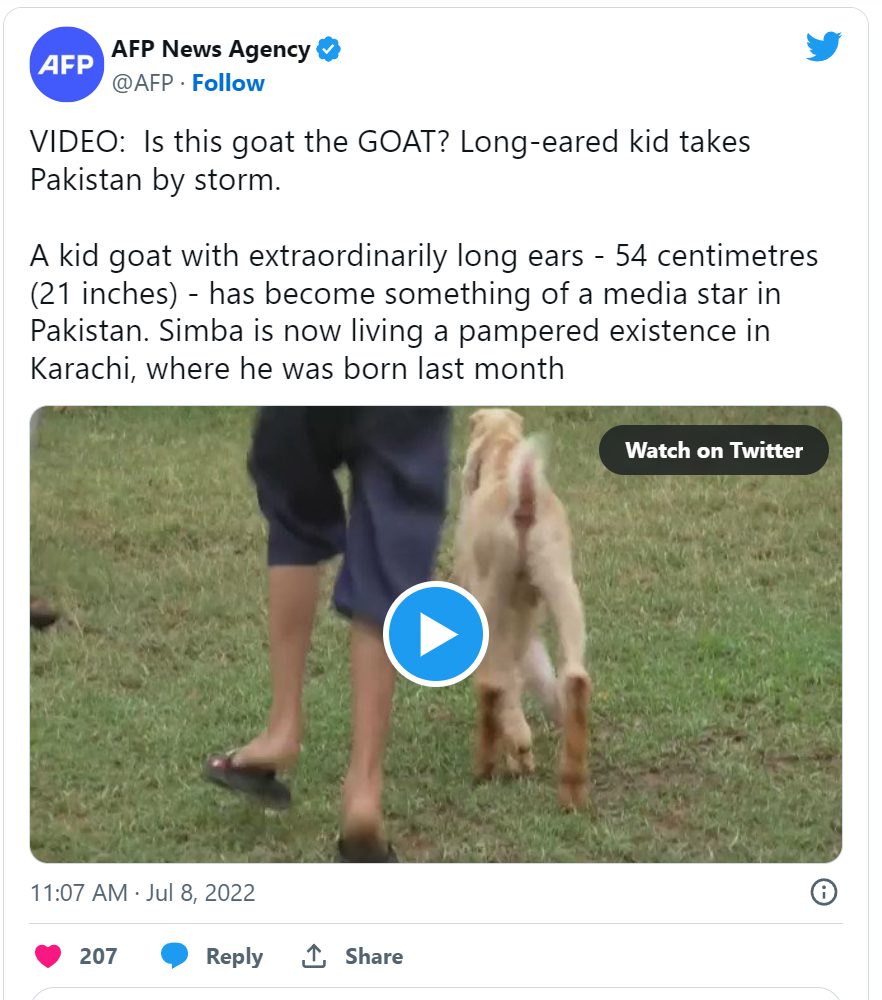
Task: Play the goat video
Action: coord(436,635)
